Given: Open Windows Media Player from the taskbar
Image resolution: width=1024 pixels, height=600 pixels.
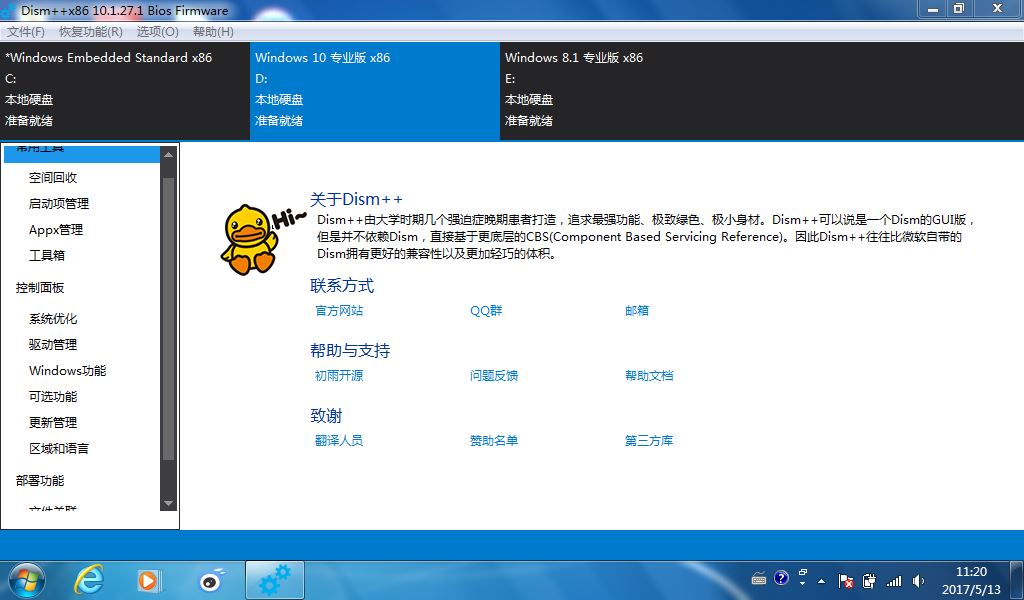Looking at the screenshot, I should [150, 580].
